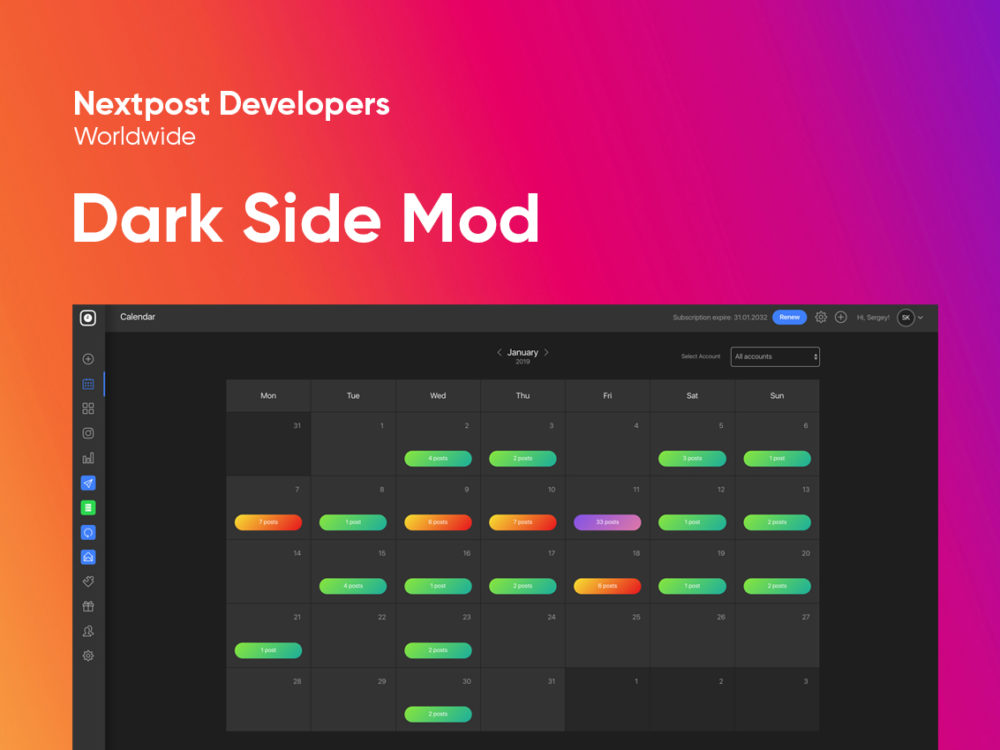1000x750 pixels.
Task: Open the bar chart statistics icon
Action: point(88,458)
